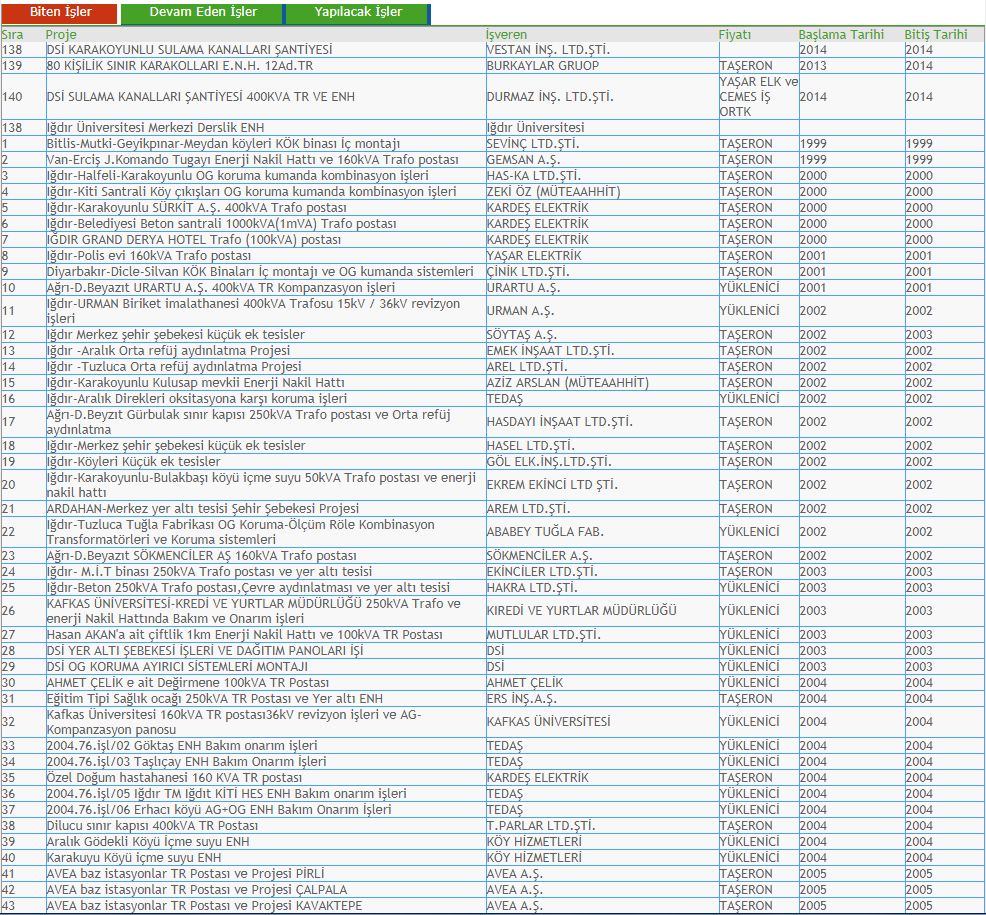Click DURMAZ İNŞ. LTD.ŞTİ. employer cell
Image resolution: width=986 pixels, height=915 pixels.
pos(602,97)
